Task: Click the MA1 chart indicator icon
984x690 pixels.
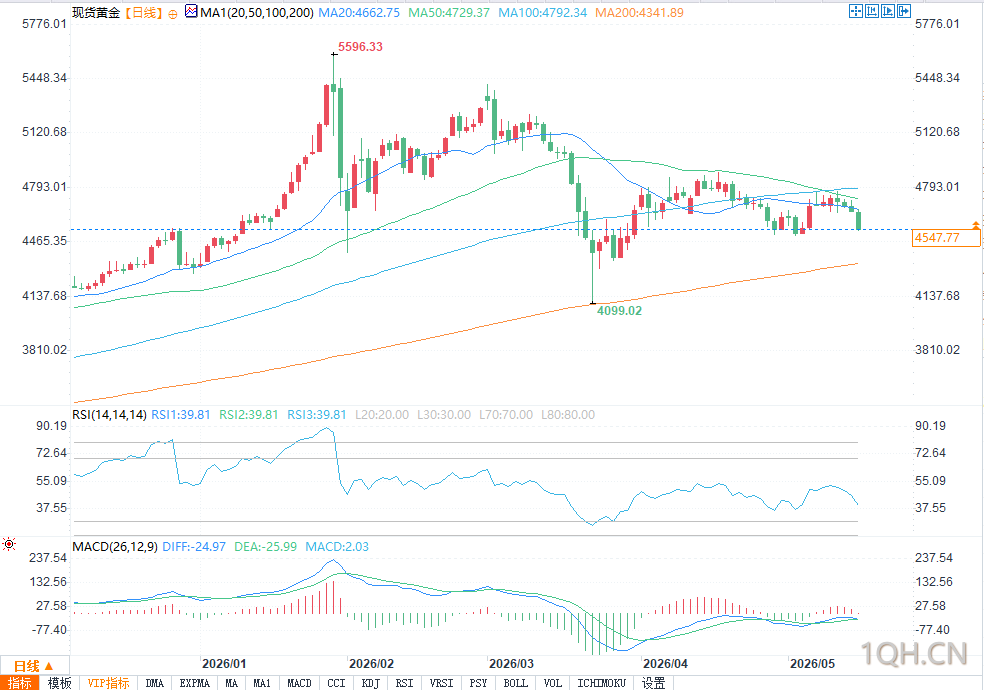Action: (191, 11)
